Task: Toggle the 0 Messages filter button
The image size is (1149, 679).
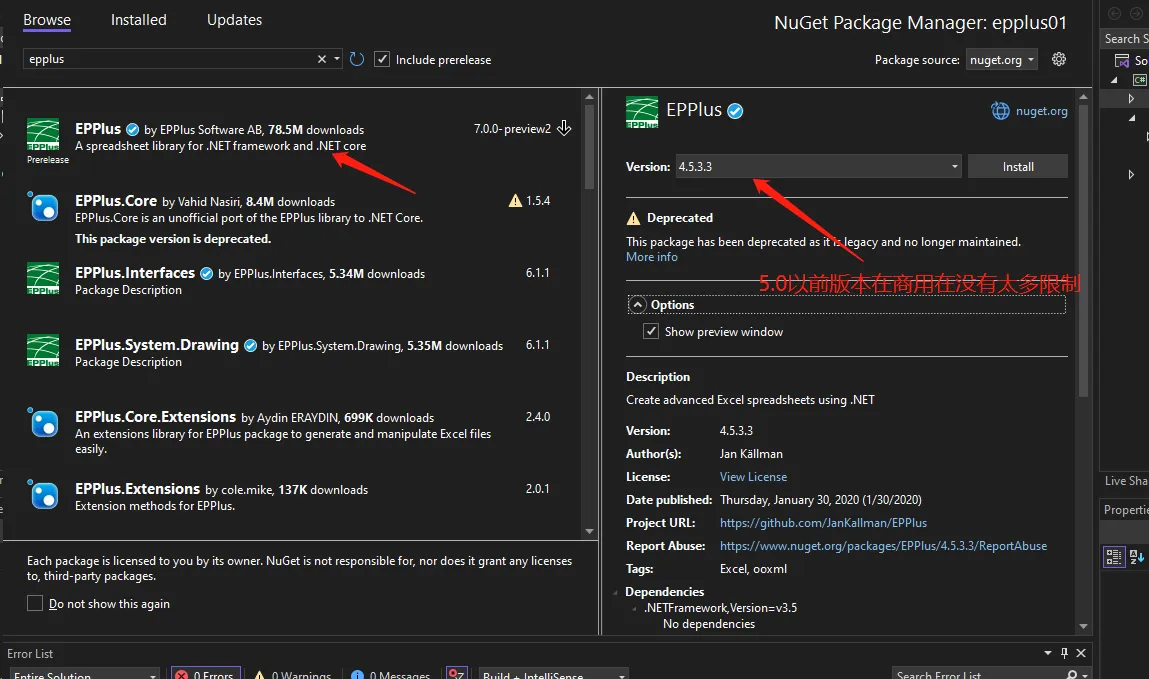Action: [391, 673]
